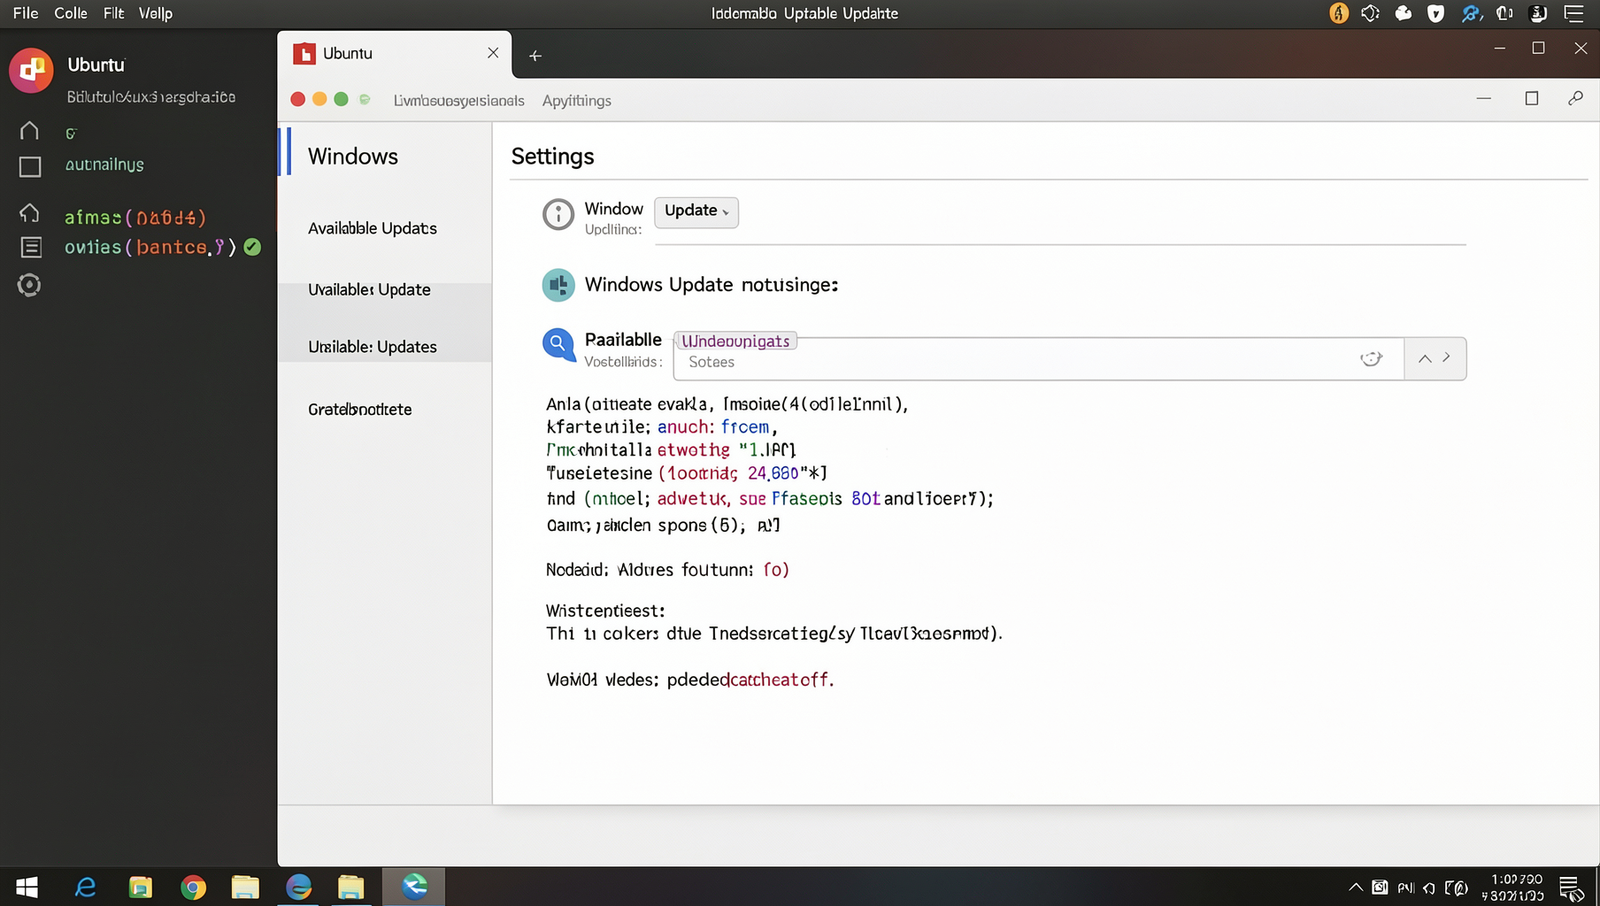The width and height of the screenshot is (1600, 906).
Task: Click the up chevron in the search field
Action: (1425, 359)
